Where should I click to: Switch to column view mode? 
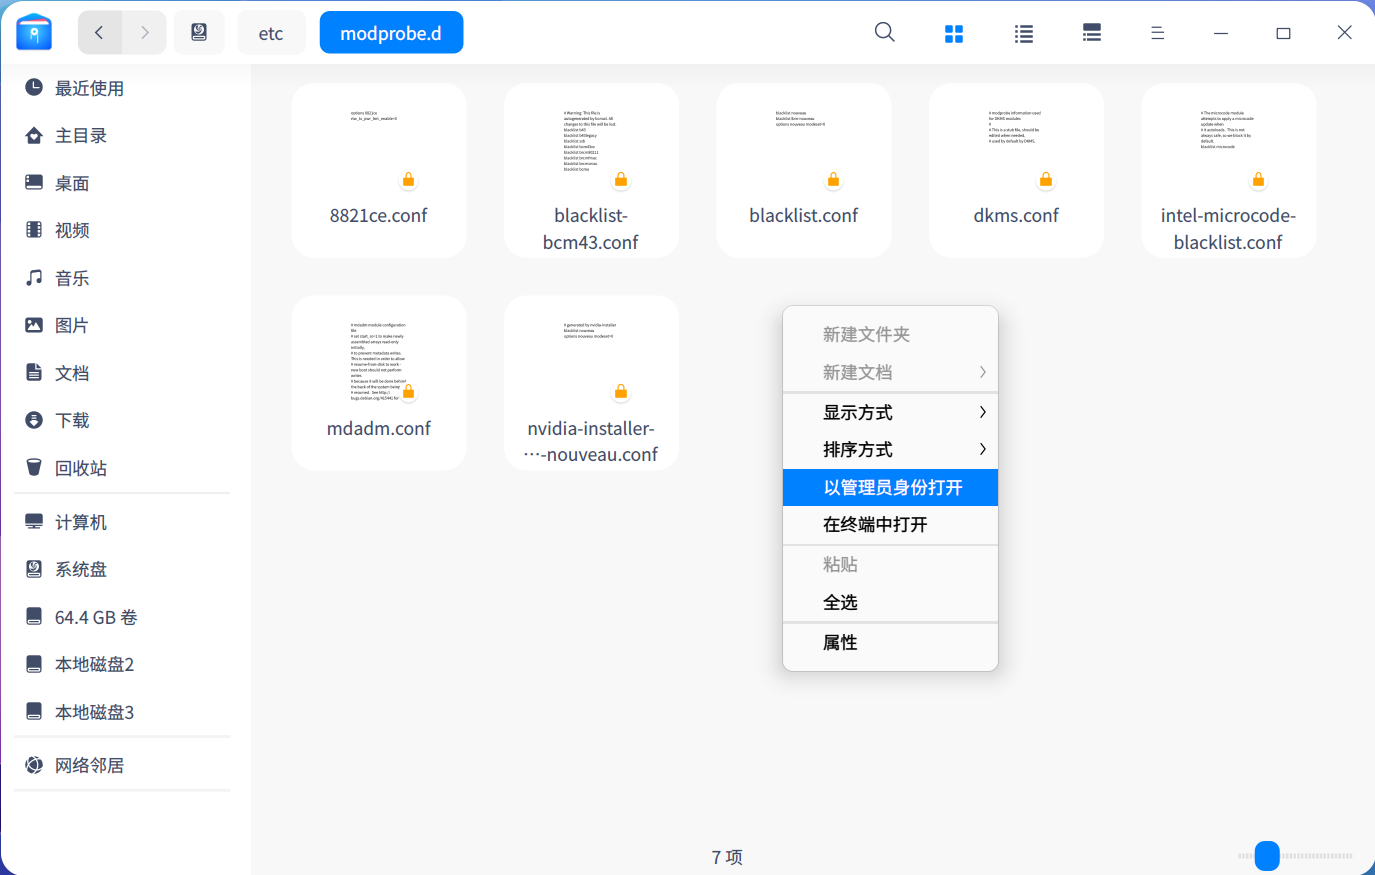tap(1091, 32)
